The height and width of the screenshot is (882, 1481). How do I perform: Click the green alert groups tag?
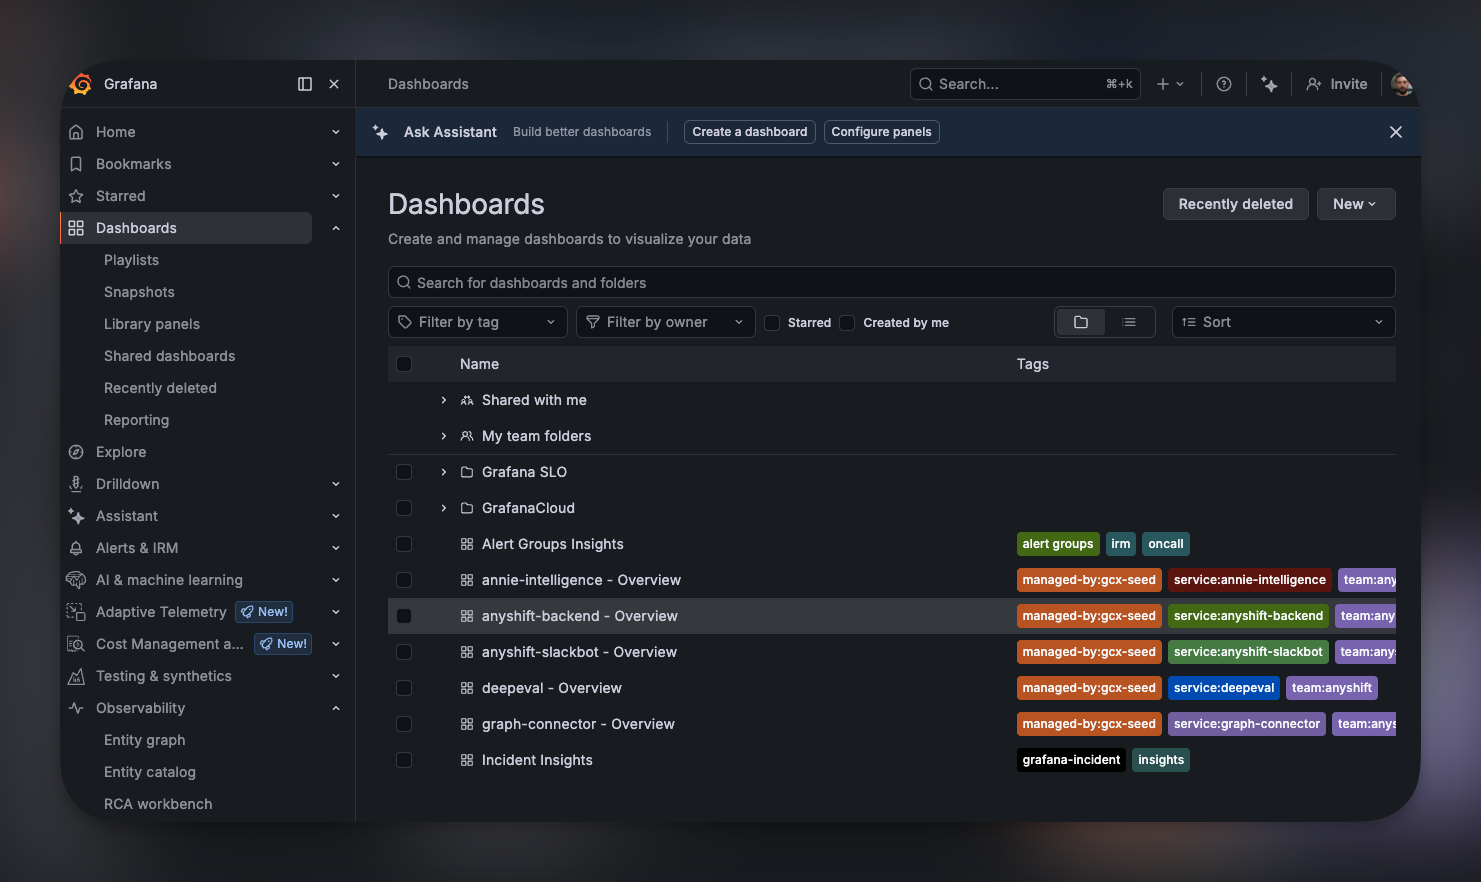1058,544
